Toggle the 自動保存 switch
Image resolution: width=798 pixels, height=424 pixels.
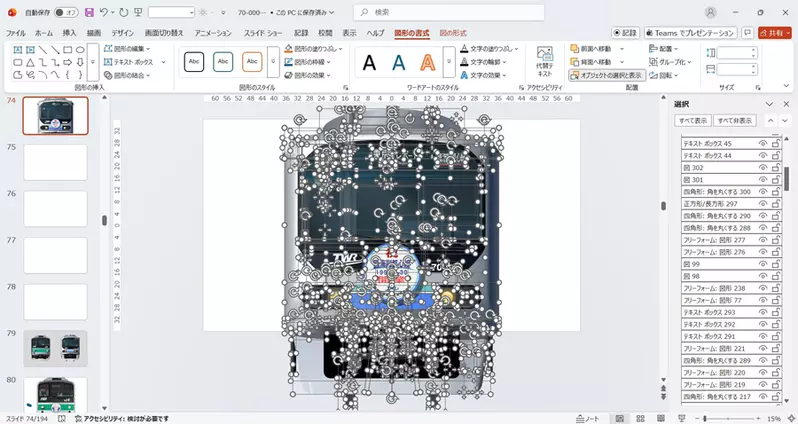coord(66,12)
